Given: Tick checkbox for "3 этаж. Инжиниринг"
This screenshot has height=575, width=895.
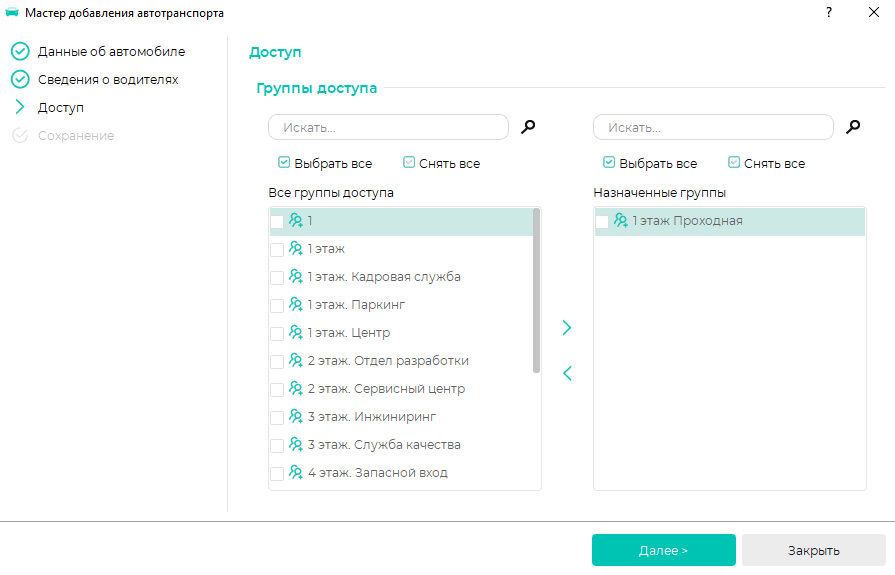Looking at the screenshot, I should pos(277,417).
